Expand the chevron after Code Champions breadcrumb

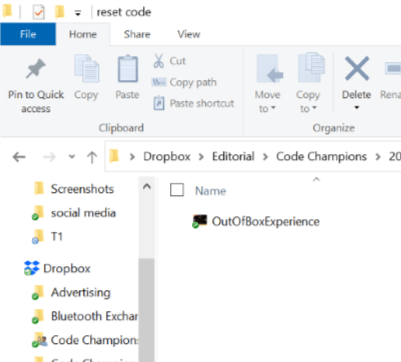click(378, 157)
